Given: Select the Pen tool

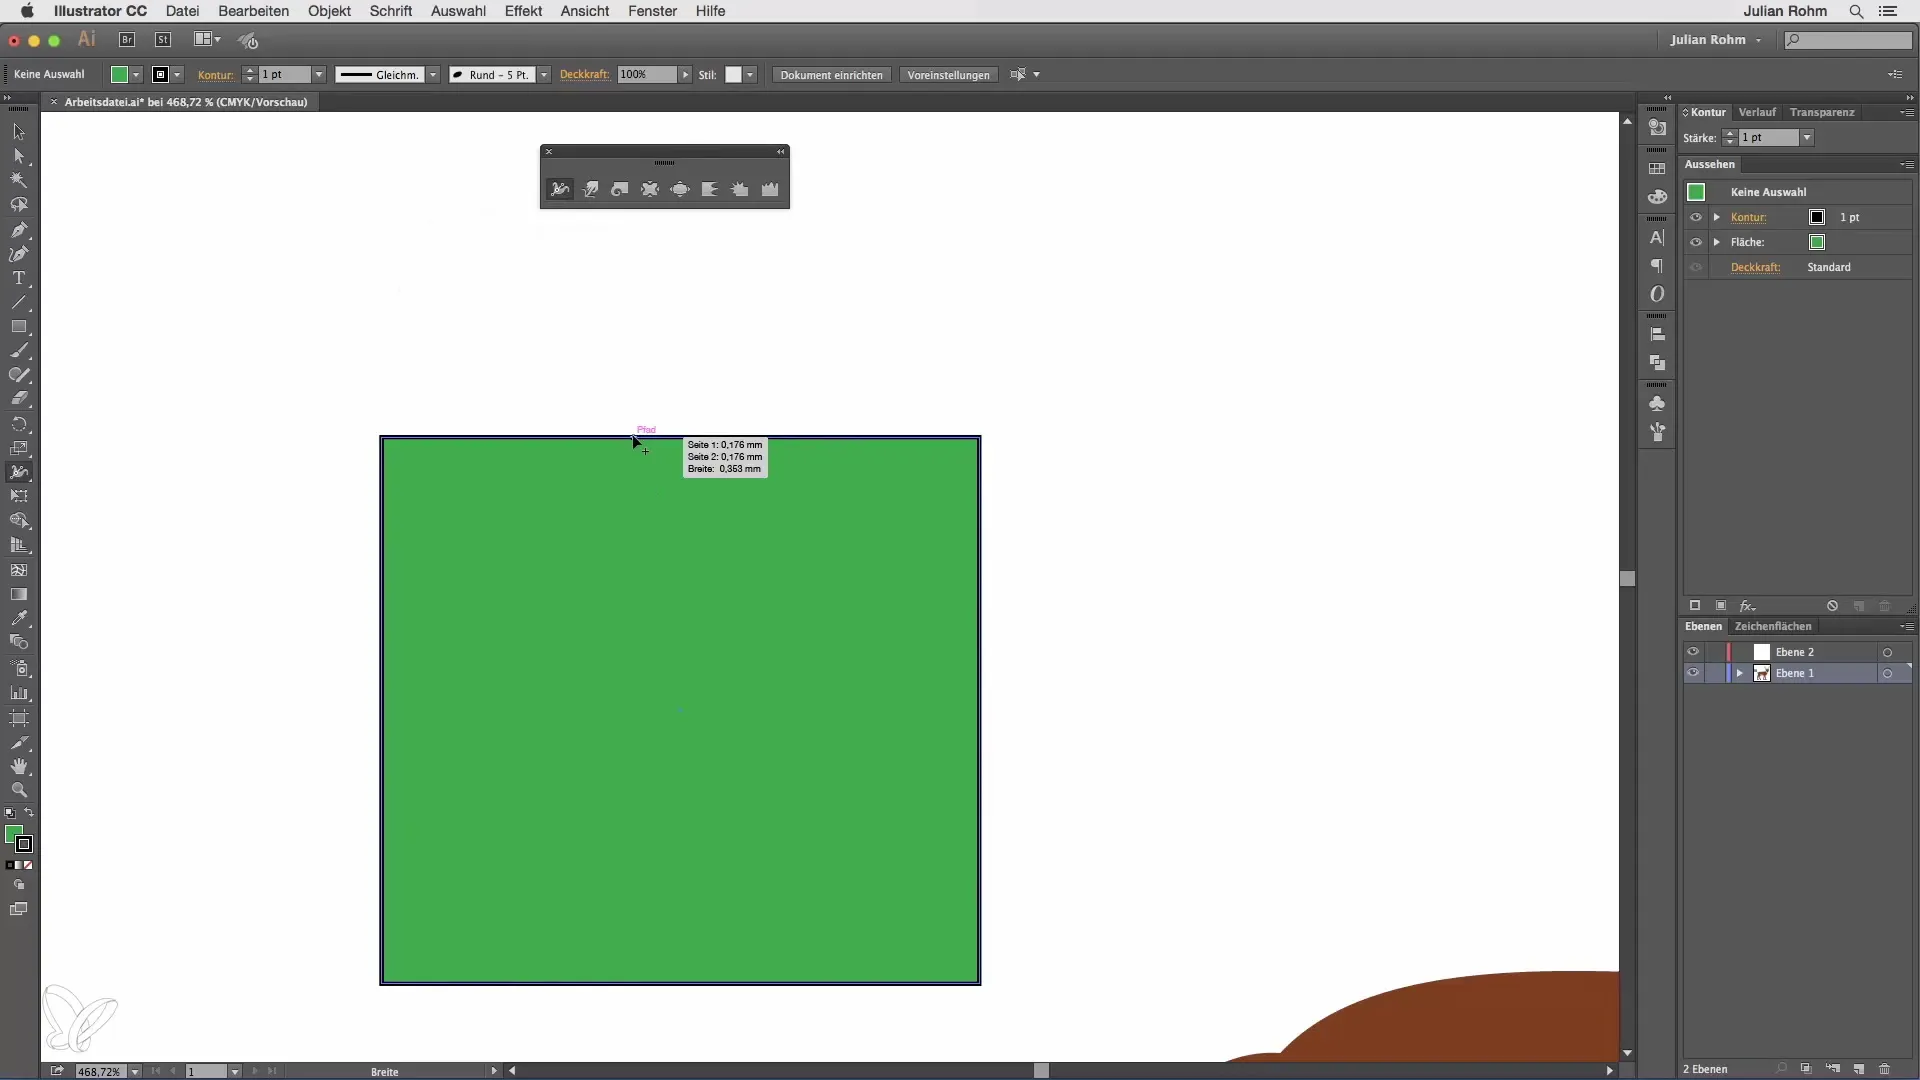Looking at the screenshot, I should pos(19,230).
